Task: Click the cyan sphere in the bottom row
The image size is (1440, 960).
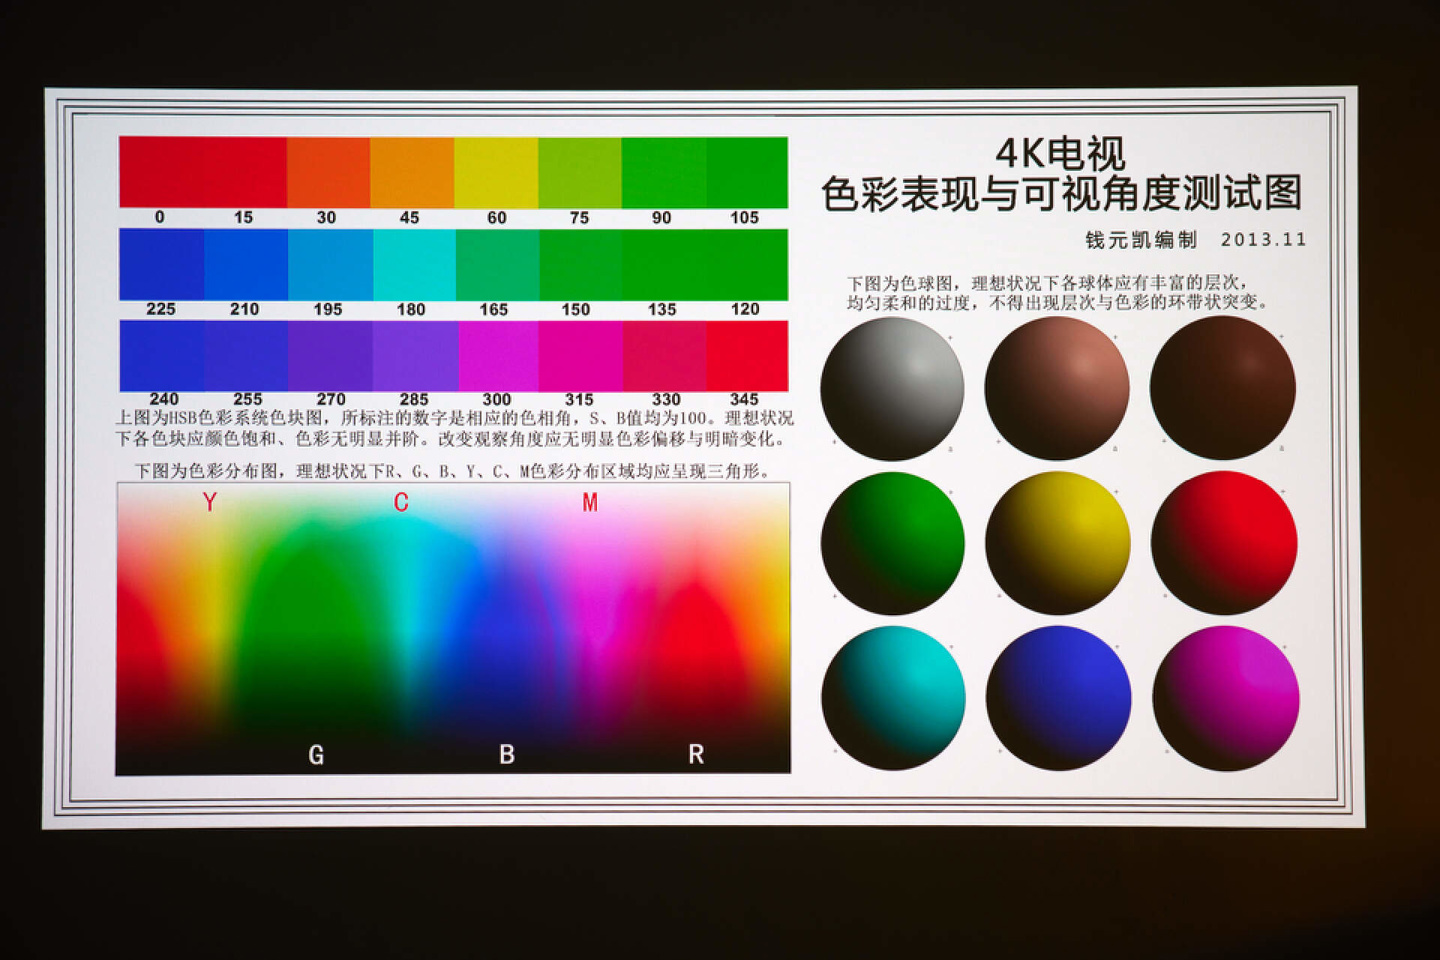Action: click(x=893, y=697)
